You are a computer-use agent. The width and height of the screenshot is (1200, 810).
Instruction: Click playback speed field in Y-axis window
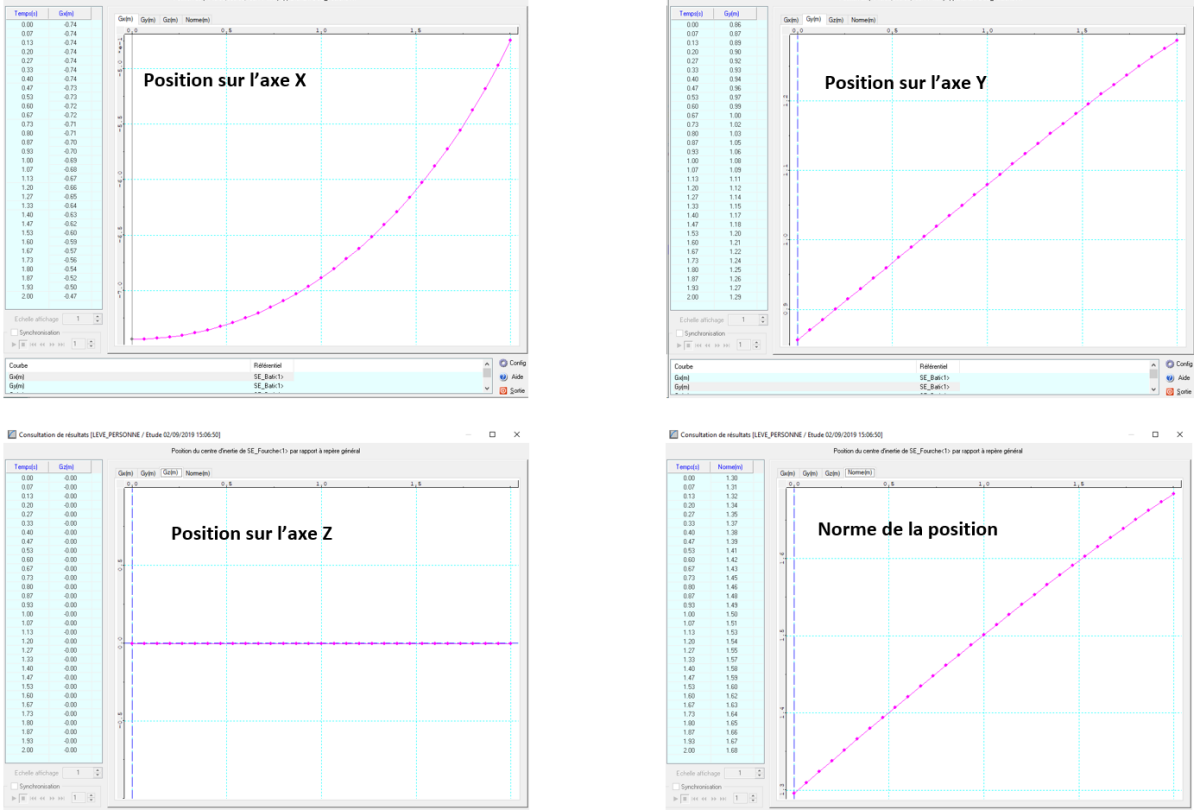(743, 345)
